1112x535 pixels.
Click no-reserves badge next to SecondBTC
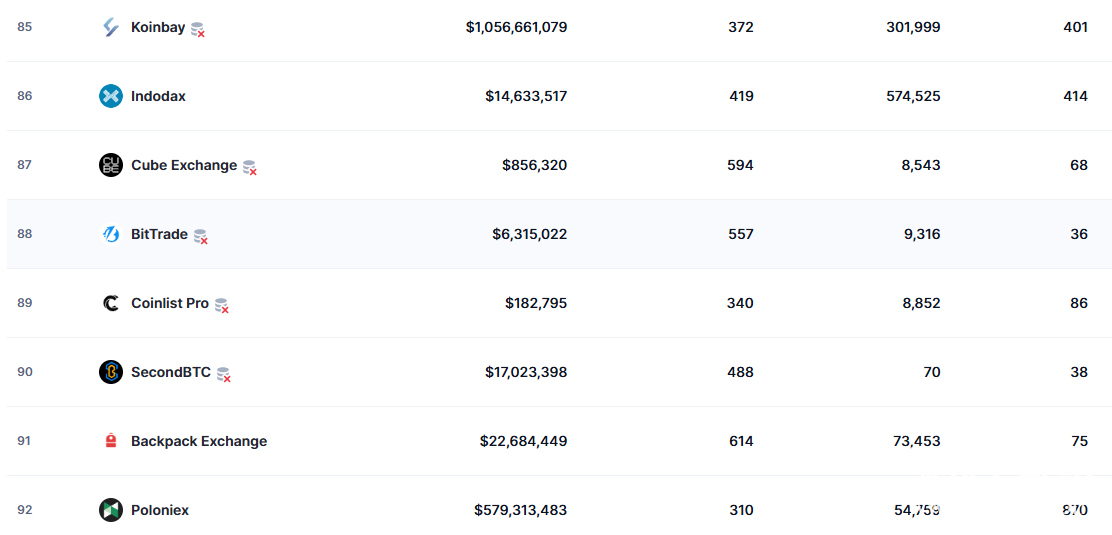(224, 375)
